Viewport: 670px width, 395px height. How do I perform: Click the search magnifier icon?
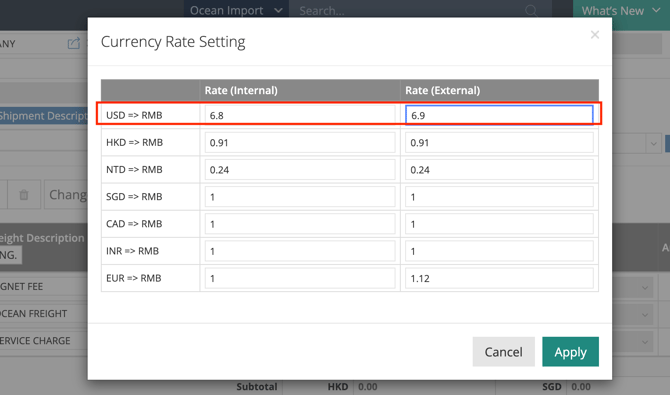click(531, 10)
